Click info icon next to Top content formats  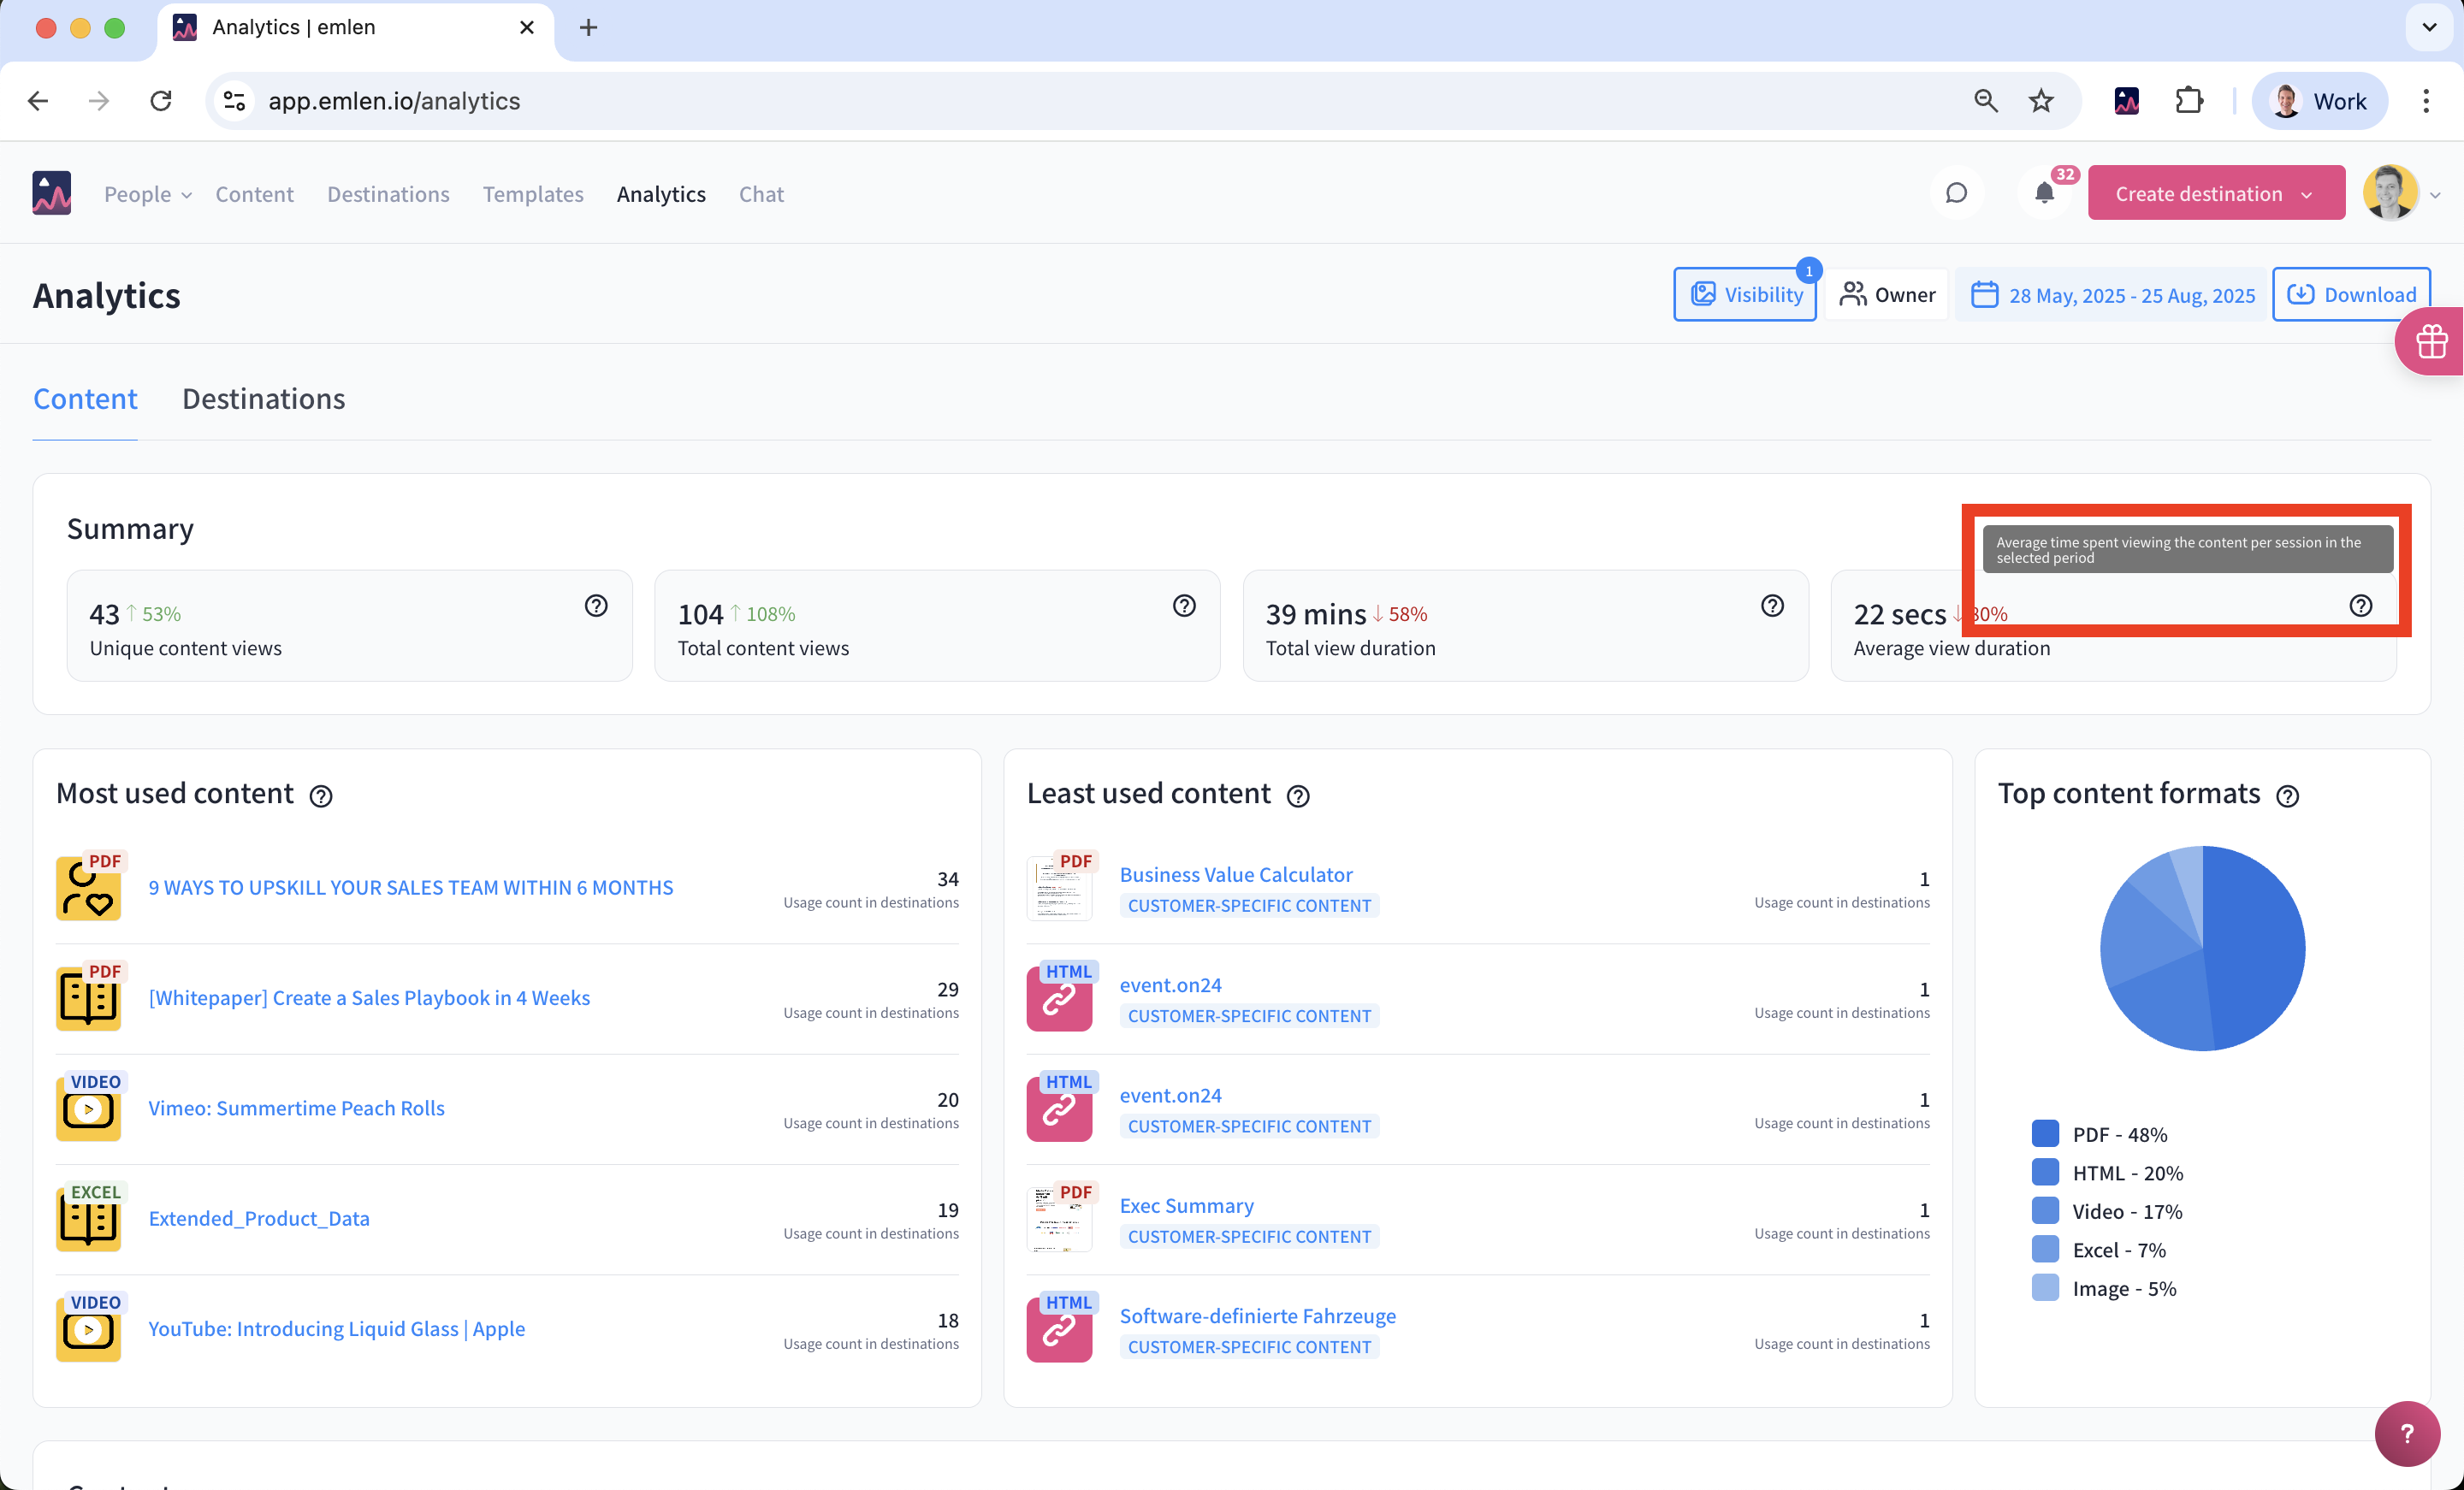[2287, 796]
